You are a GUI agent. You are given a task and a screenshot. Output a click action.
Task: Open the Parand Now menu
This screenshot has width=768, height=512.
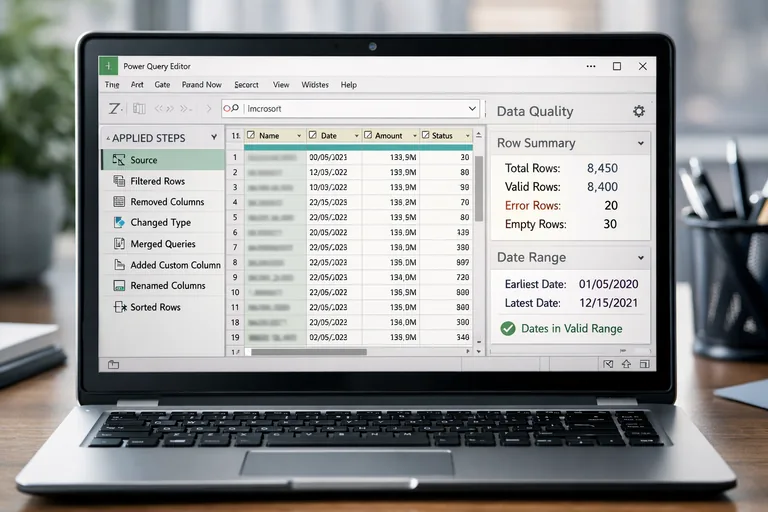[x=201, y=85]
